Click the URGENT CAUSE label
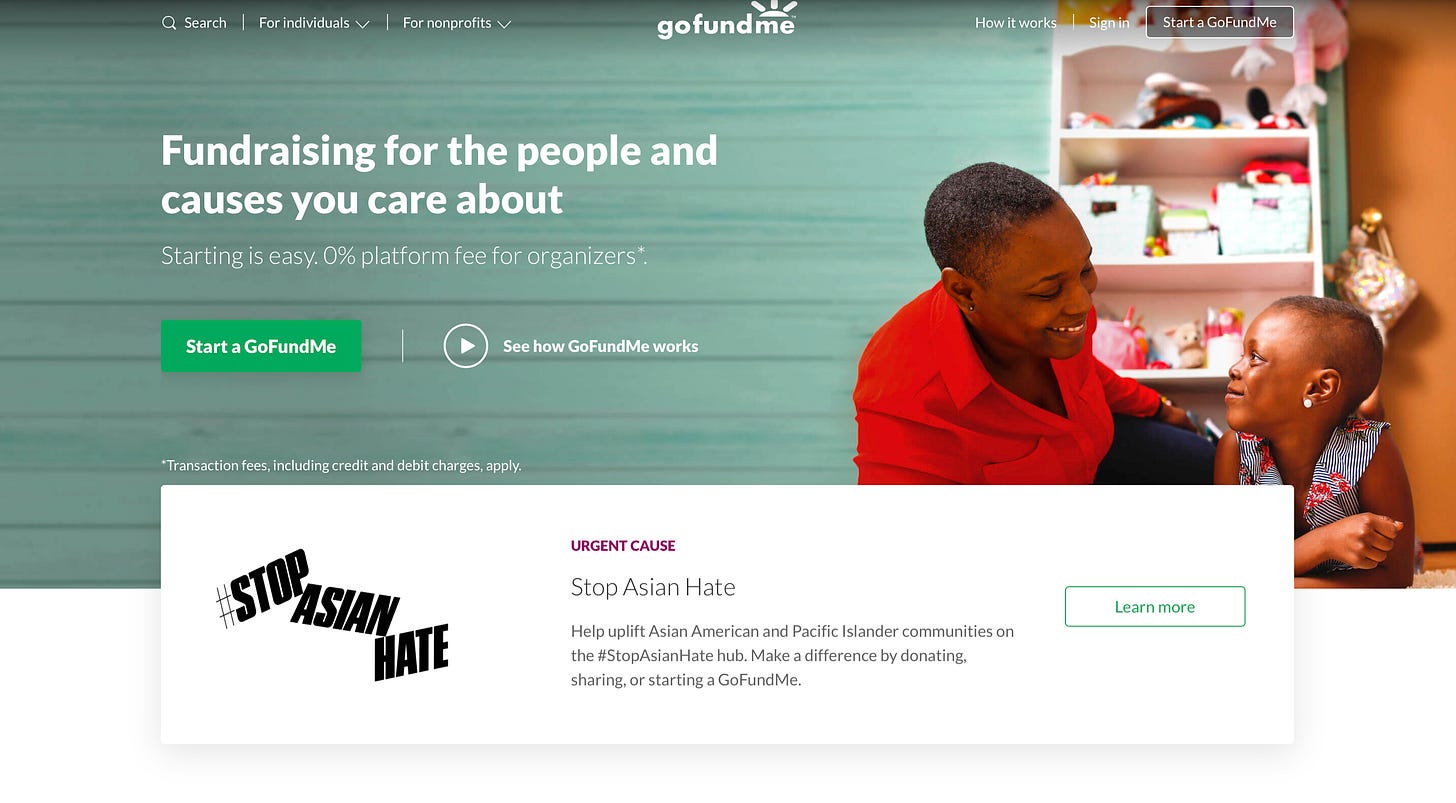 (x=623, y=546)
